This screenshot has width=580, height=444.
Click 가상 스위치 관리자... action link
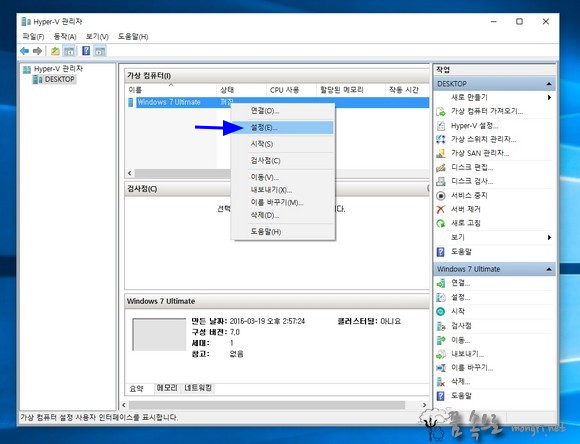[483, 139]
